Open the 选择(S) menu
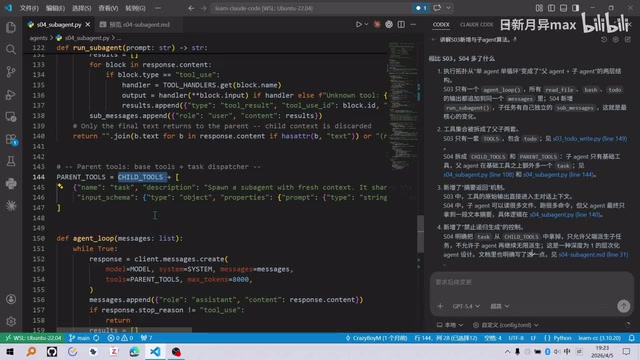This screenshot has height=360, width=640. point(81,8)
